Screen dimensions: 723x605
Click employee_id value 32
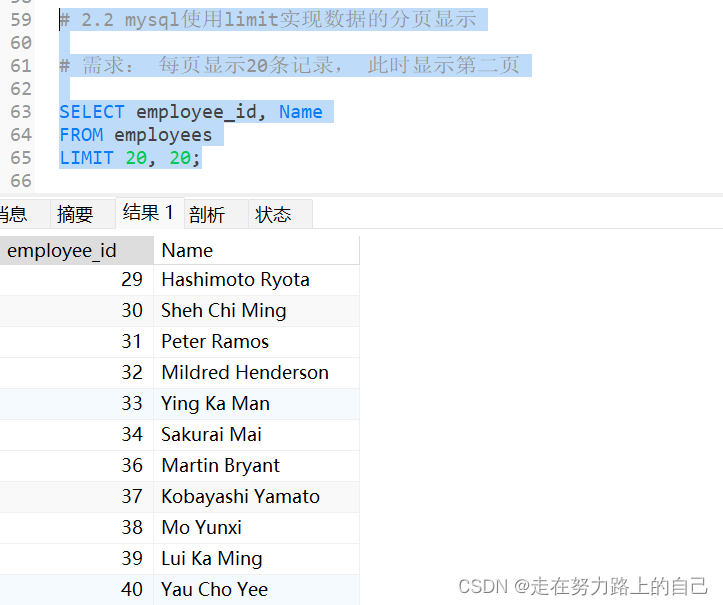click(77, 373)
